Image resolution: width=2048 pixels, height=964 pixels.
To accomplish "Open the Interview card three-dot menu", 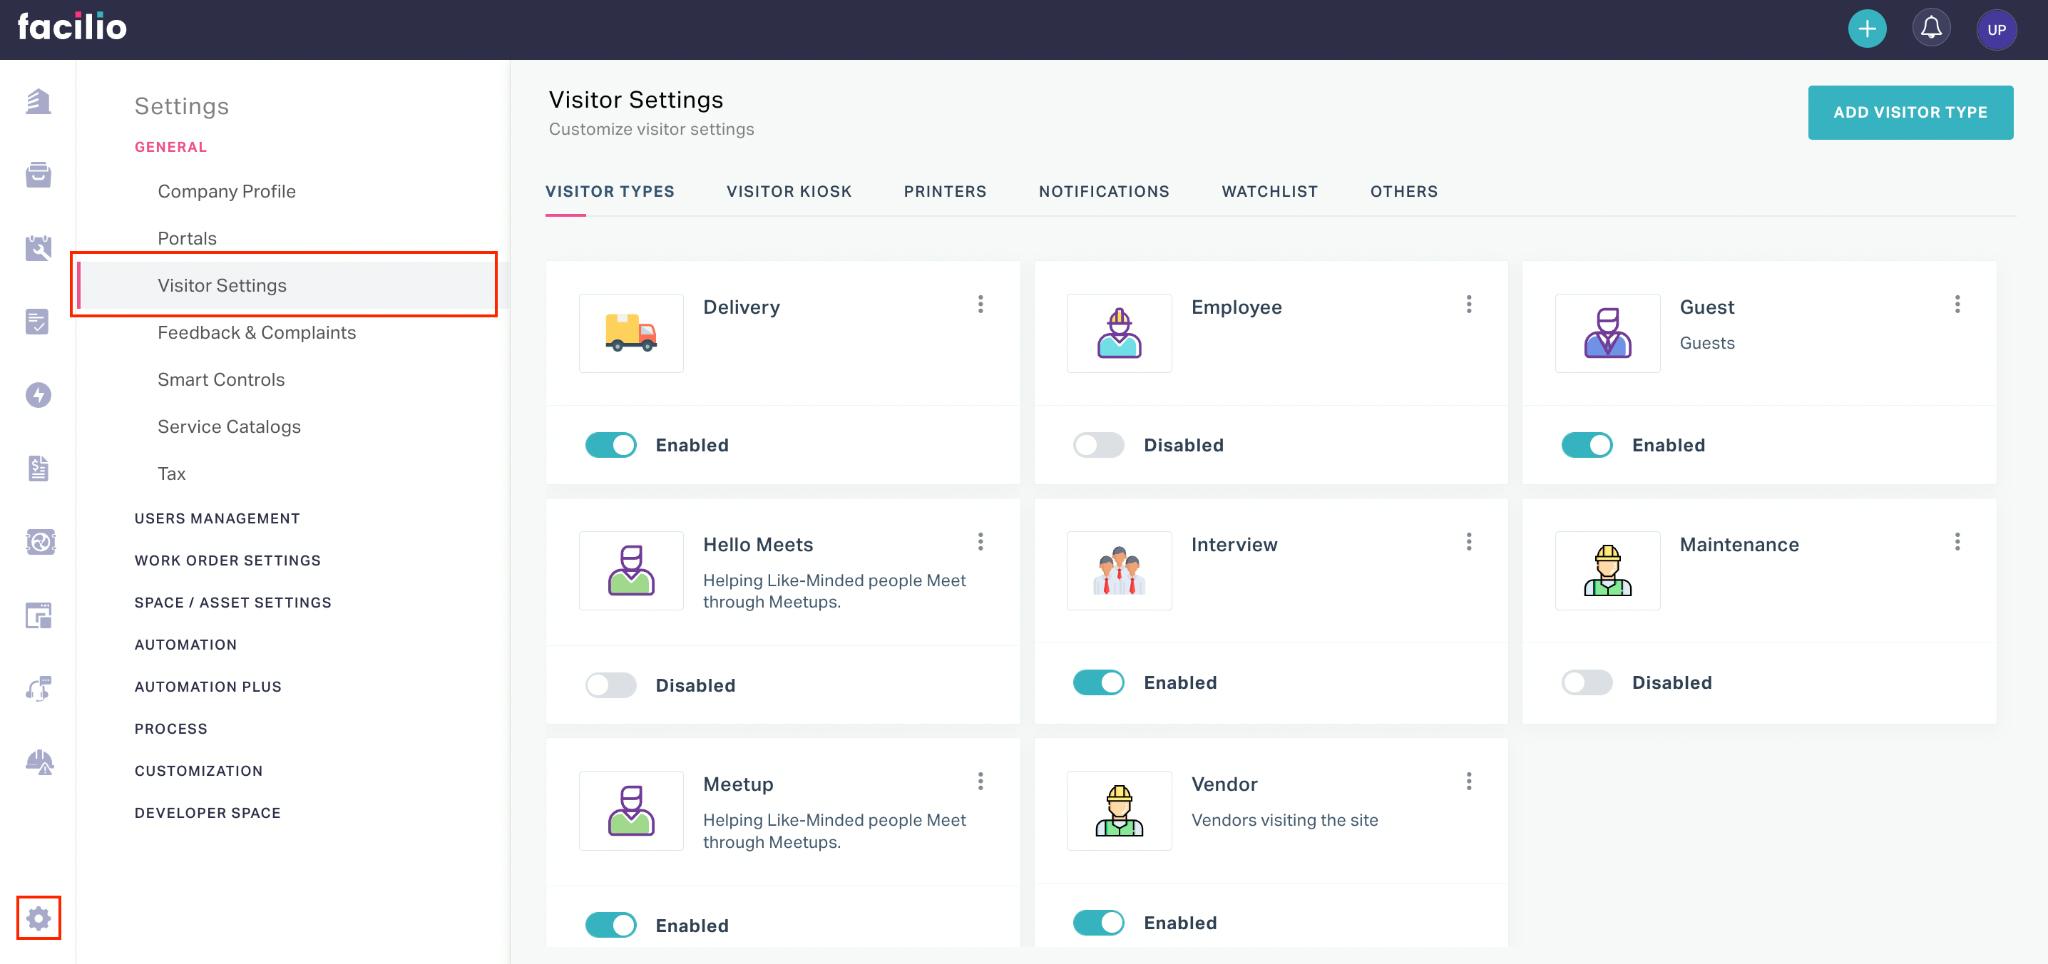I will point(1468,541).
